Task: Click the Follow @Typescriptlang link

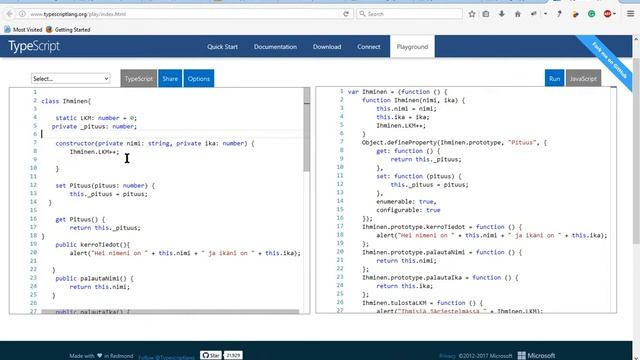Action: click(166, 357)
